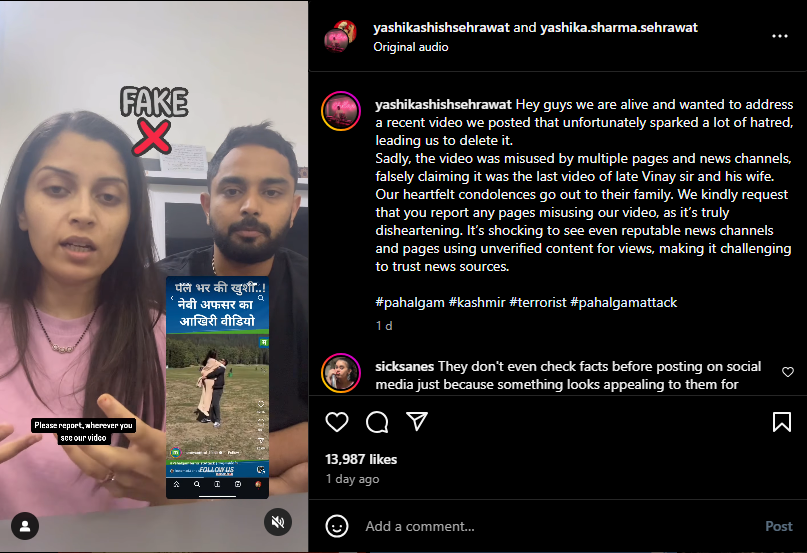Show tagged people on video

(25, 526)
